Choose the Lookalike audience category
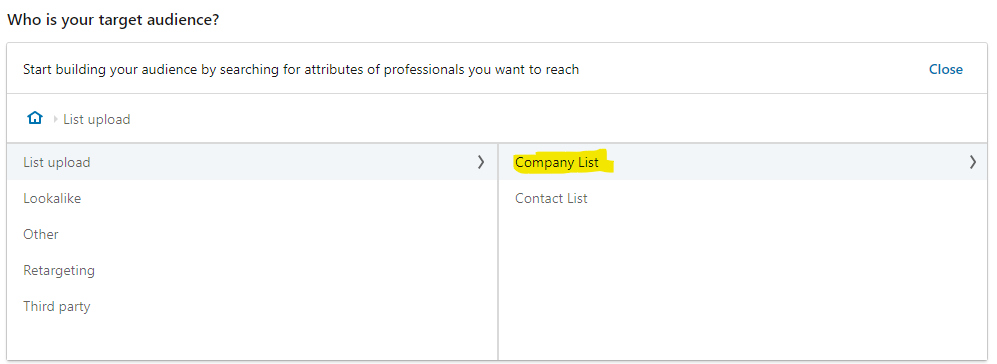Viewport: 997px width, 364px height. coord(252,198)
